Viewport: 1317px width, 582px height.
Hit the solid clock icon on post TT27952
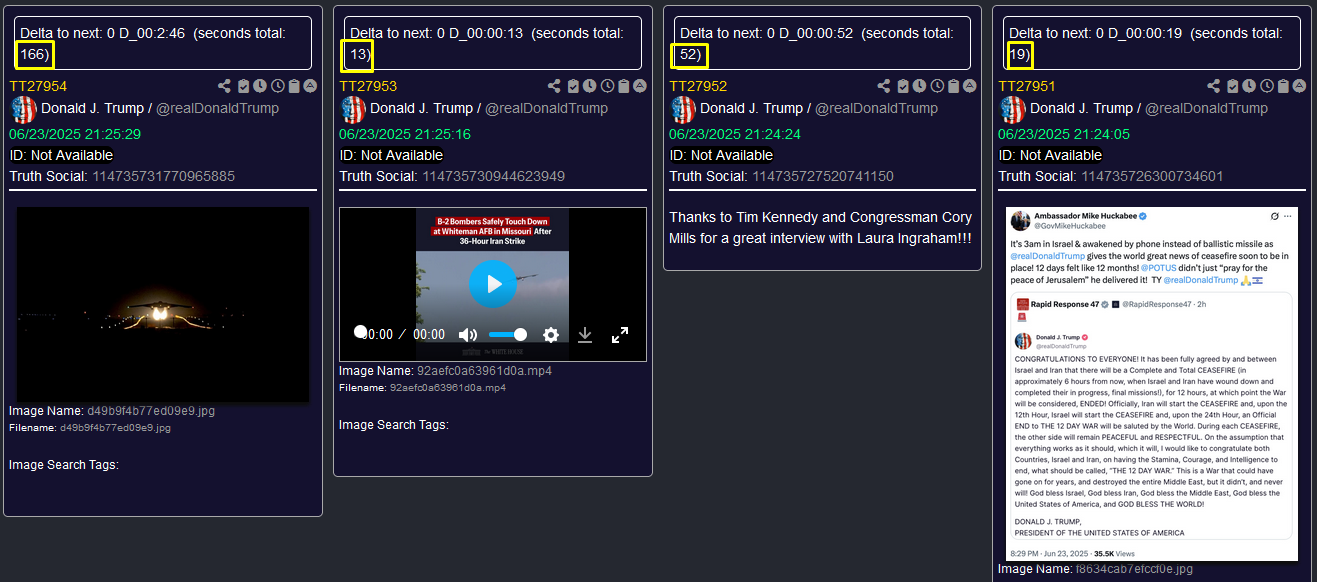pos(919,86)
